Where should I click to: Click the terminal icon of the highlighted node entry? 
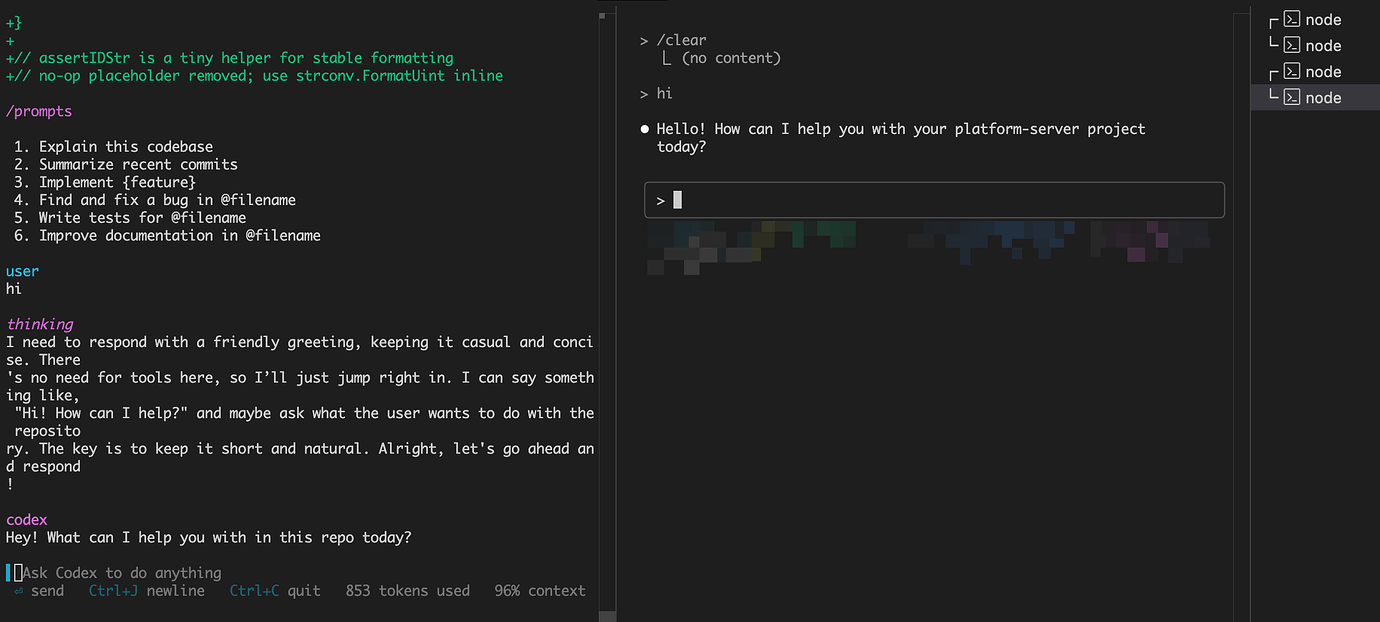point(1292,97)
